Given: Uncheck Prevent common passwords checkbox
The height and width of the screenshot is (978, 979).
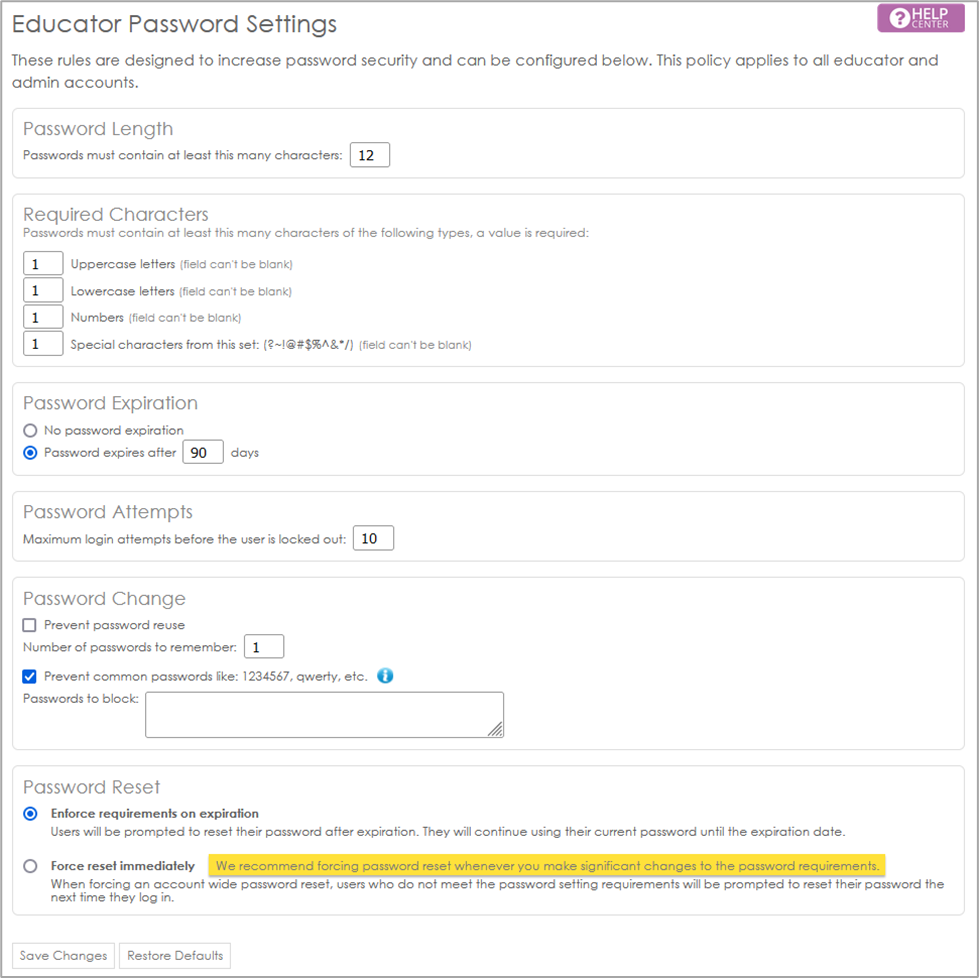Looking at the screenshot, I should (30, 676).
